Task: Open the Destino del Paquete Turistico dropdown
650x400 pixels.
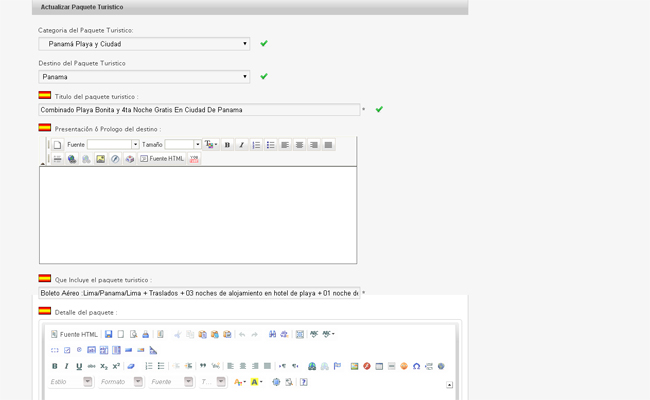Action: click(144, 77)
